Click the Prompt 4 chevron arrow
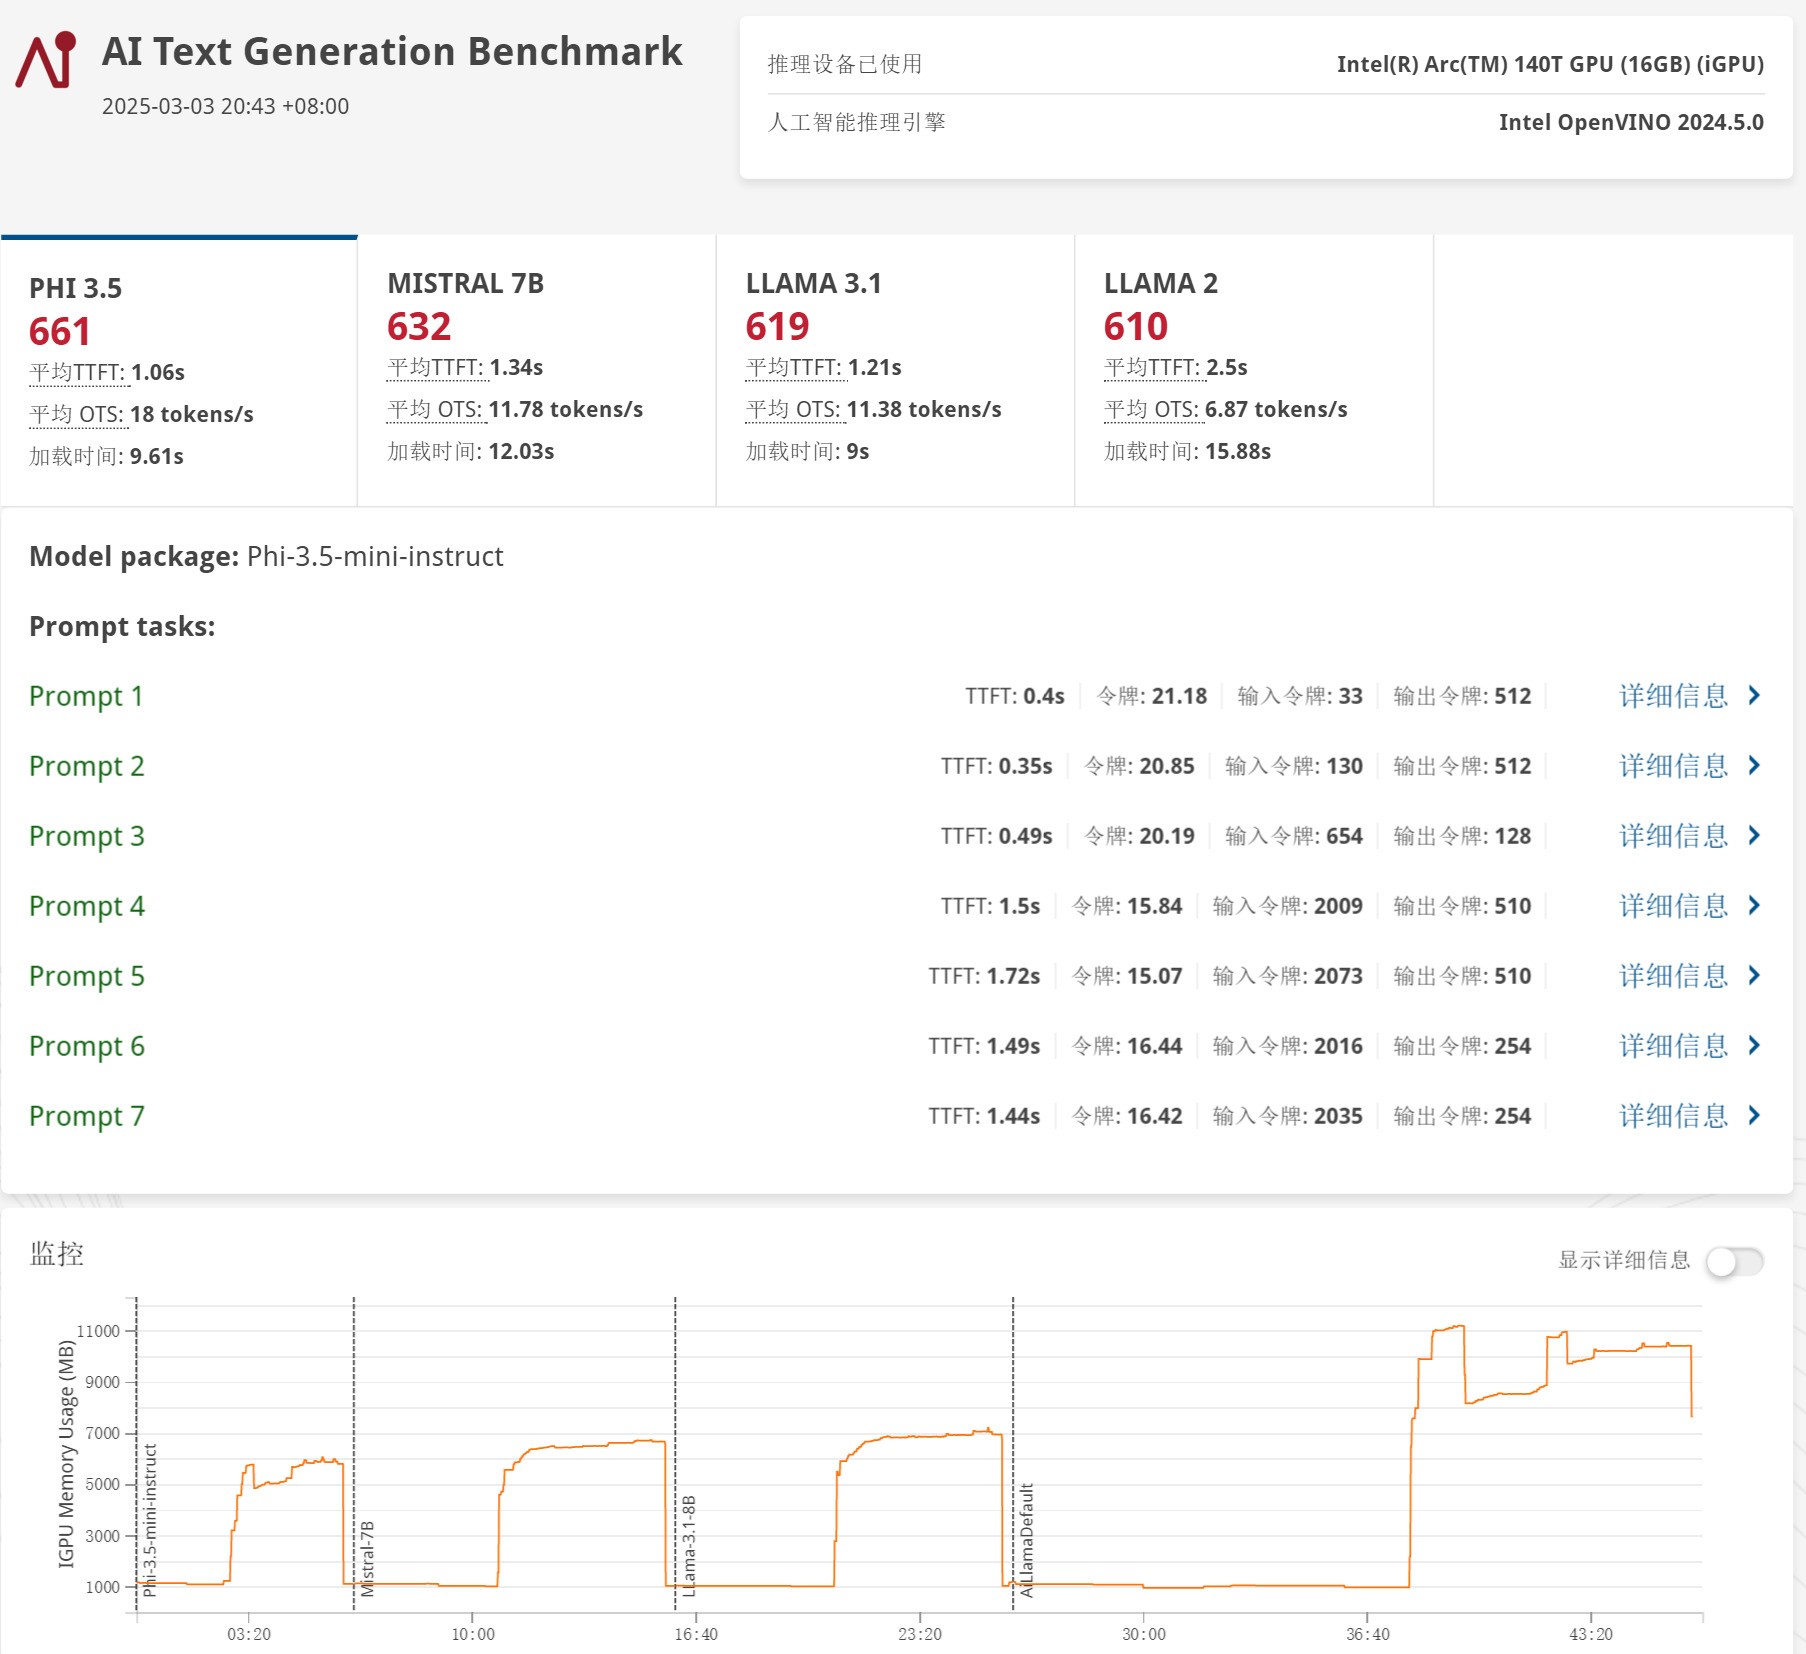The width and height of the screenshot is (1806, 1654). (x=1754, y=906)
